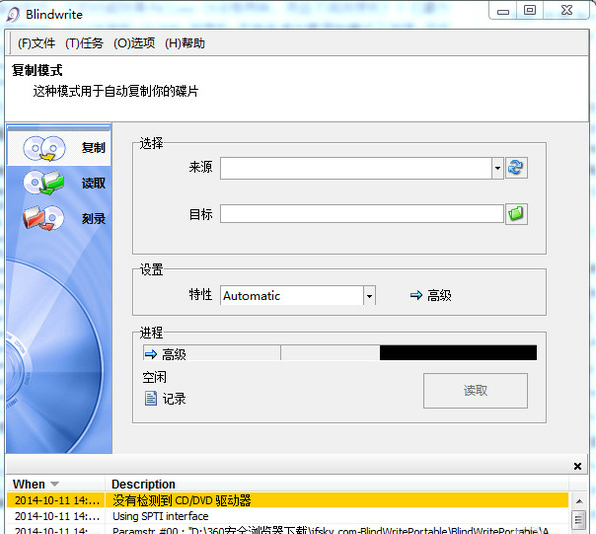596x534 pixels.
Task: Select the 读取 read mode icon
Action: pyautogui.click(x=44, y=183)
